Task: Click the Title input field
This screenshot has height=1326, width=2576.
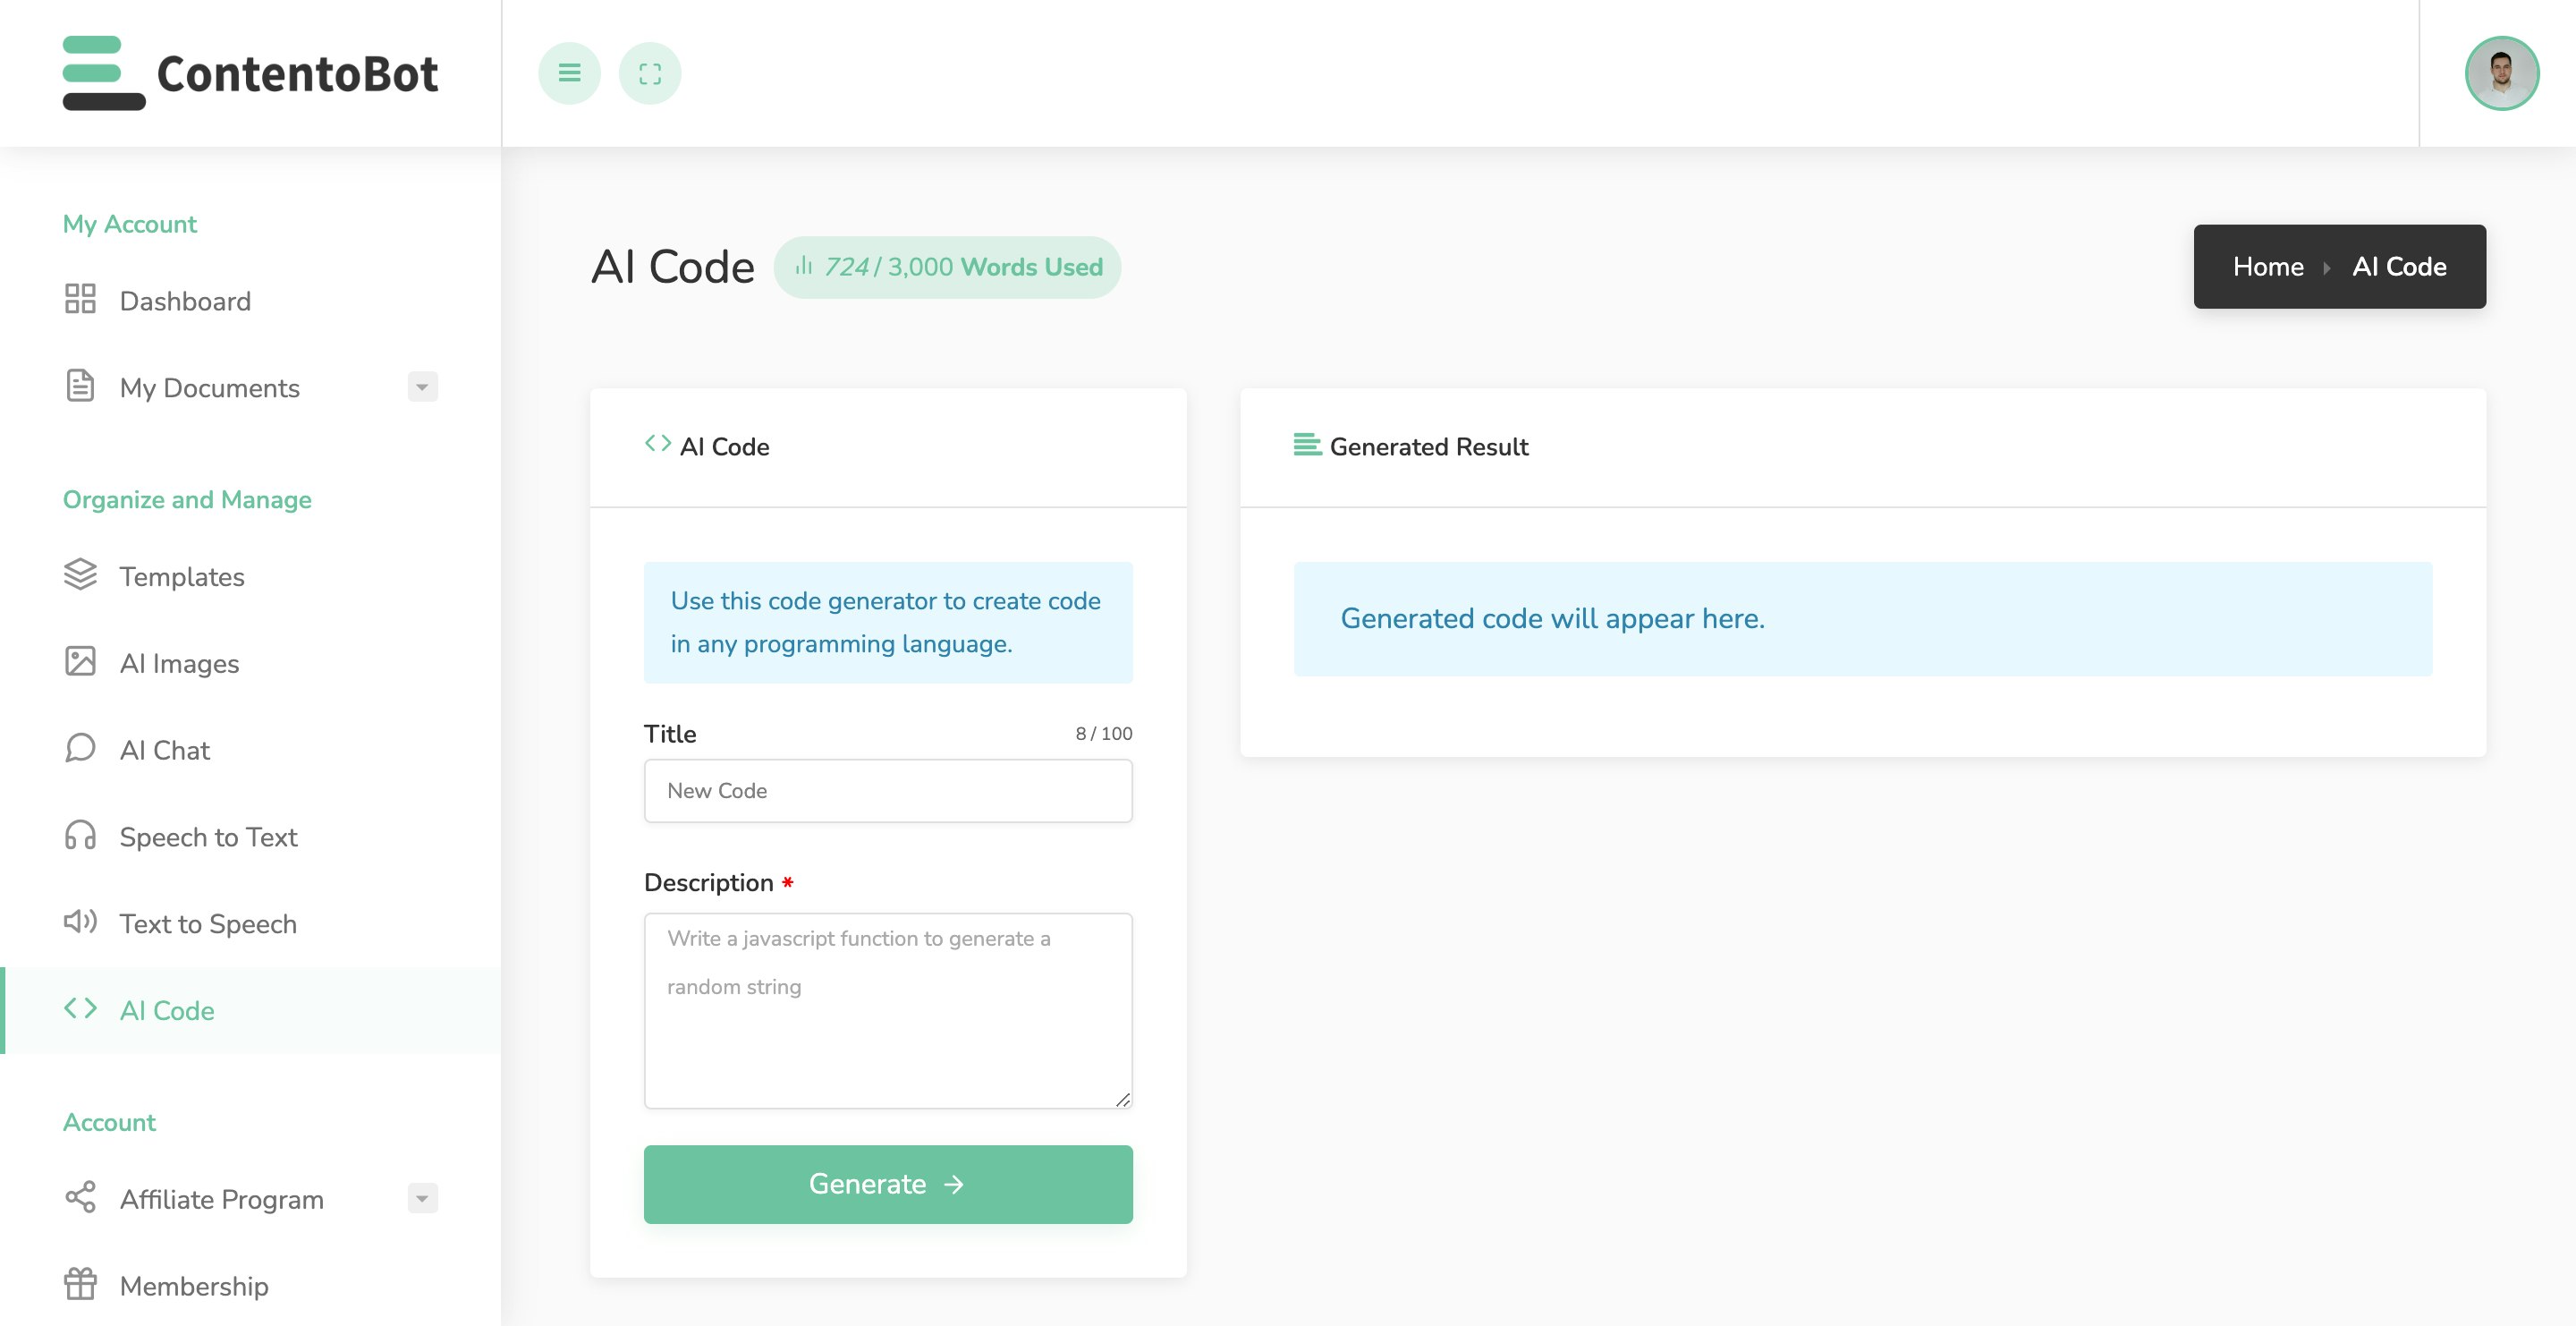Action: (x=887, y=791)
